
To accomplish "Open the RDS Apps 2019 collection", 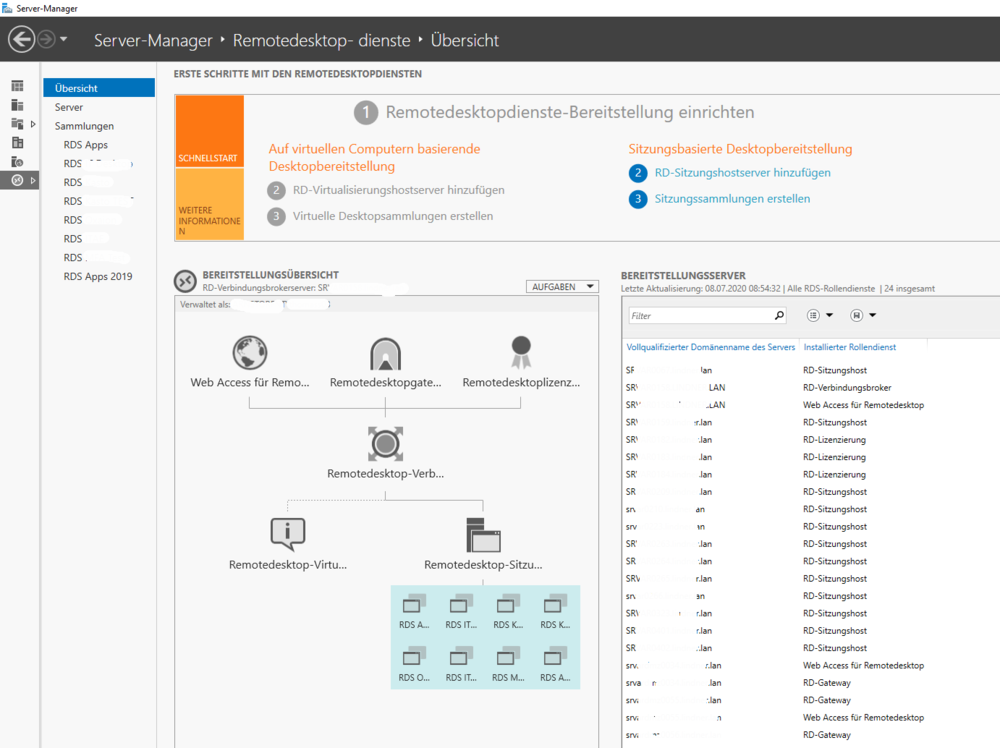I will pos(98,276).
